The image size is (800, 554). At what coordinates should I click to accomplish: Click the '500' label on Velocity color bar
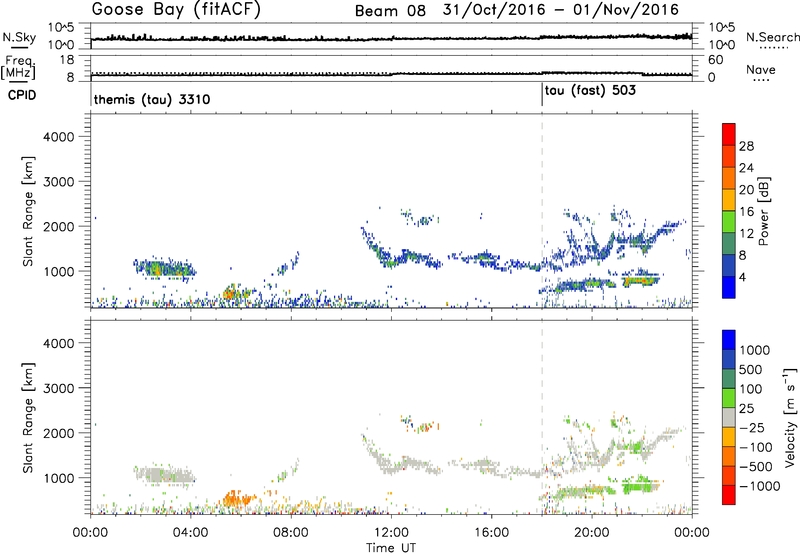point(751,370)
